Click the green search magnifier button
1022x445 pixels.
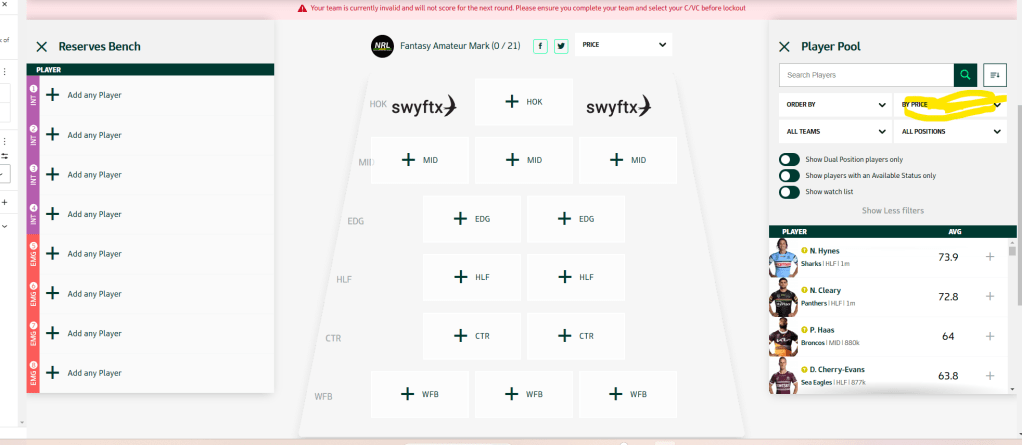pos(965,75)
